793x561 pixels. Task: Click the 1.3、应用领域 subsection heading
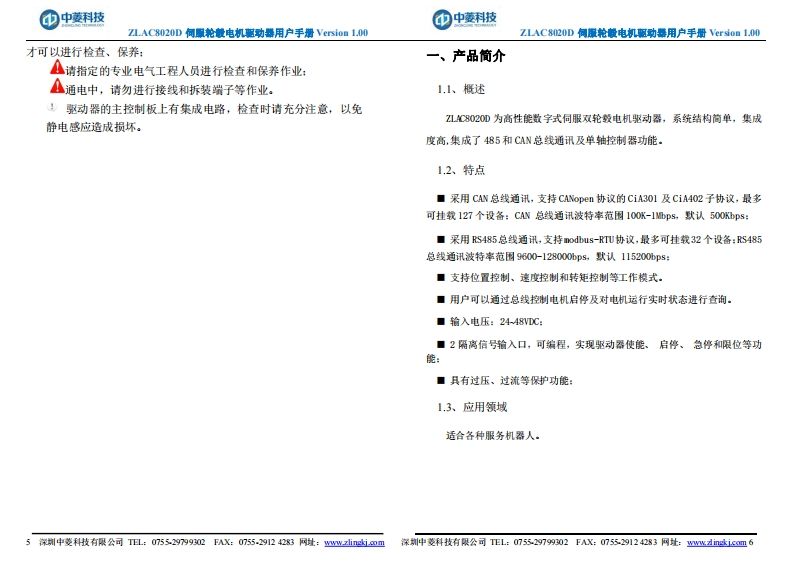472,407
